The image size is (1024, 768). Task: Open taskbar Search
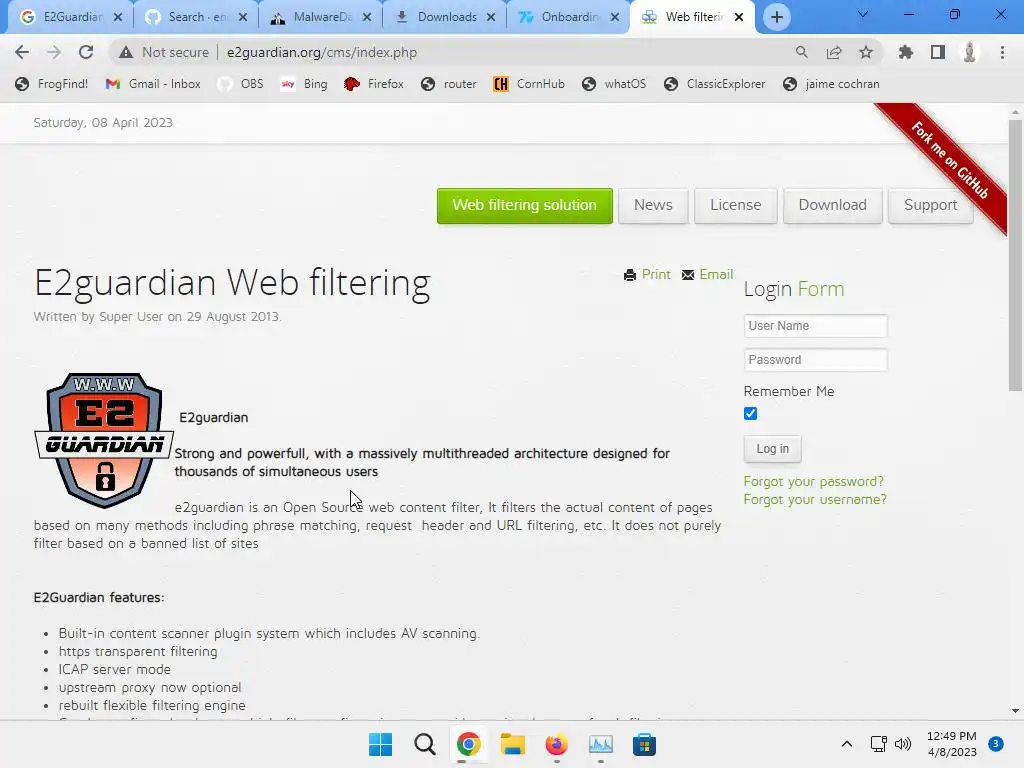tap(424, 744)
